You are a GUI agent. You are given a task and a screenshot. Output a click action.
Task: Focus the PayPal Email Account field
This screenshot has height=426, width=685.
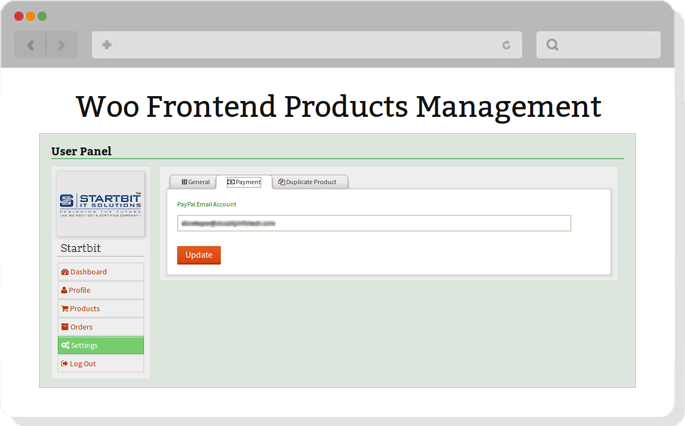click(373, 223)
